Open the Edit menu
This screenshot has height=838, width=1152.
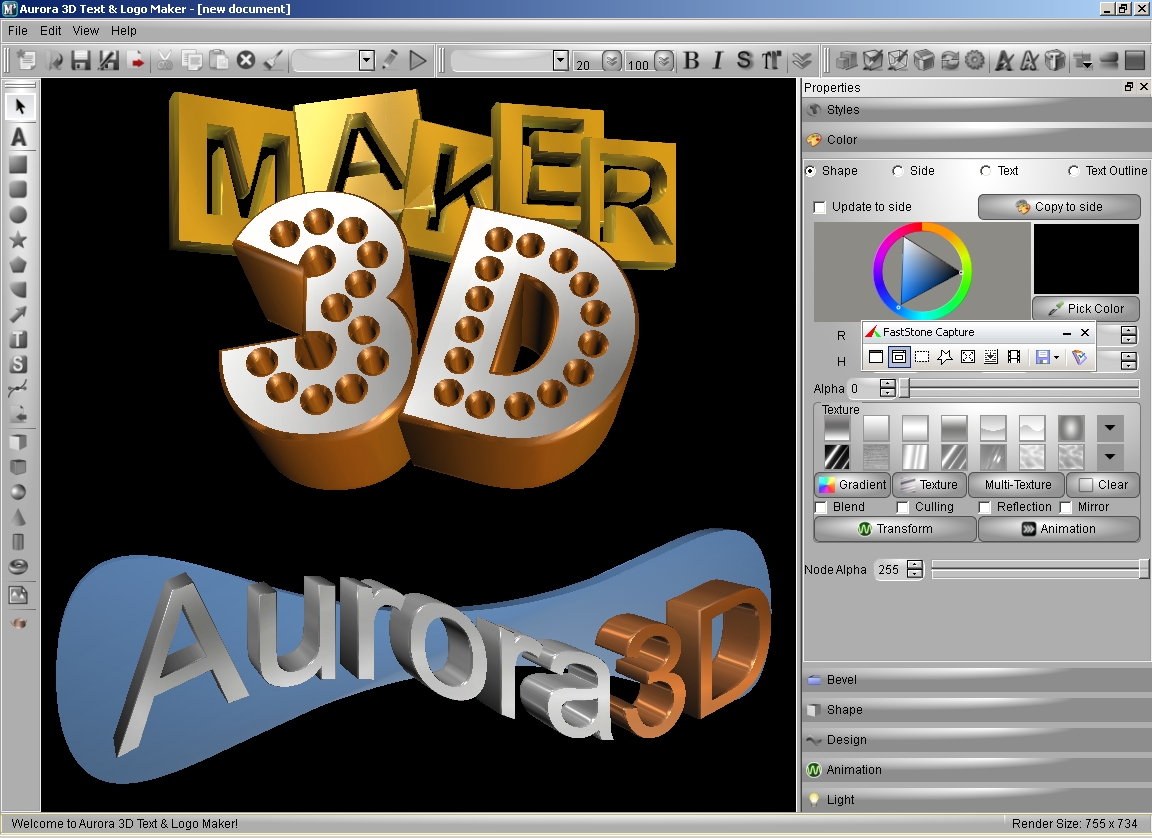(x=51, y=31)
